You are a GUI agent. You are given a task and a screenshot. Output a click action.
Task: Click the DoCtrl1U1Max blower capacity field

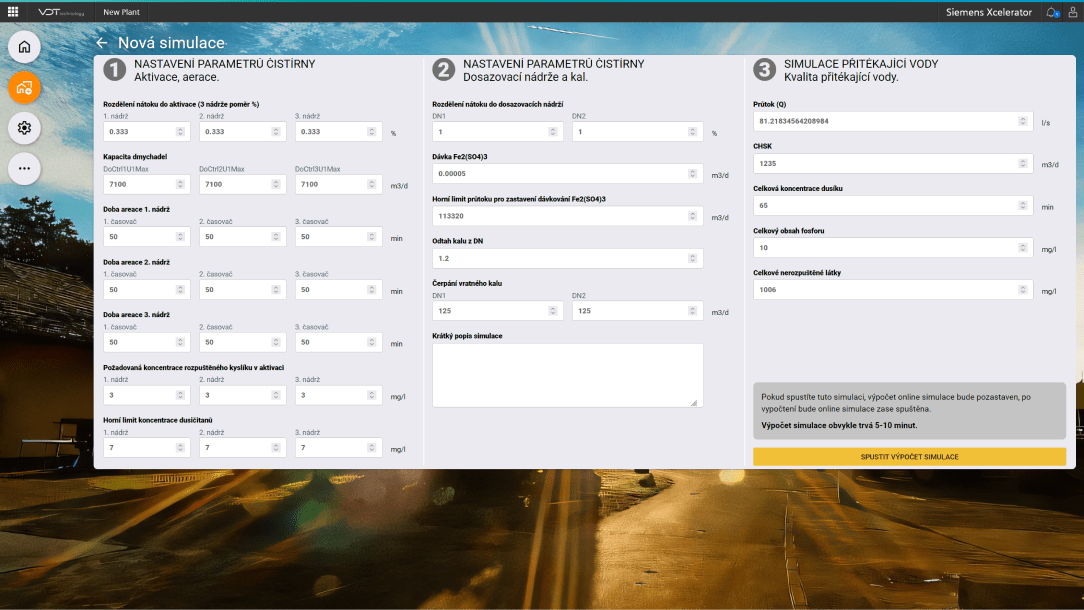pos(140,184)
